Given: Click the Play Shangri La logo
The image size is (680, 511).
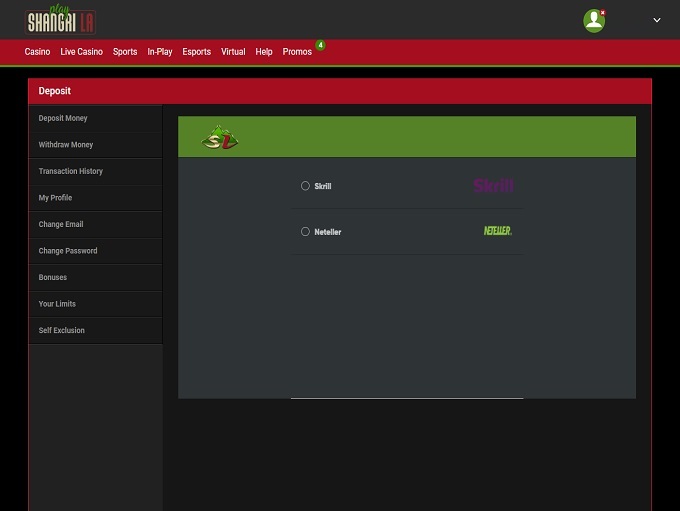Looking at the screenshot, I should pos(60,20).
